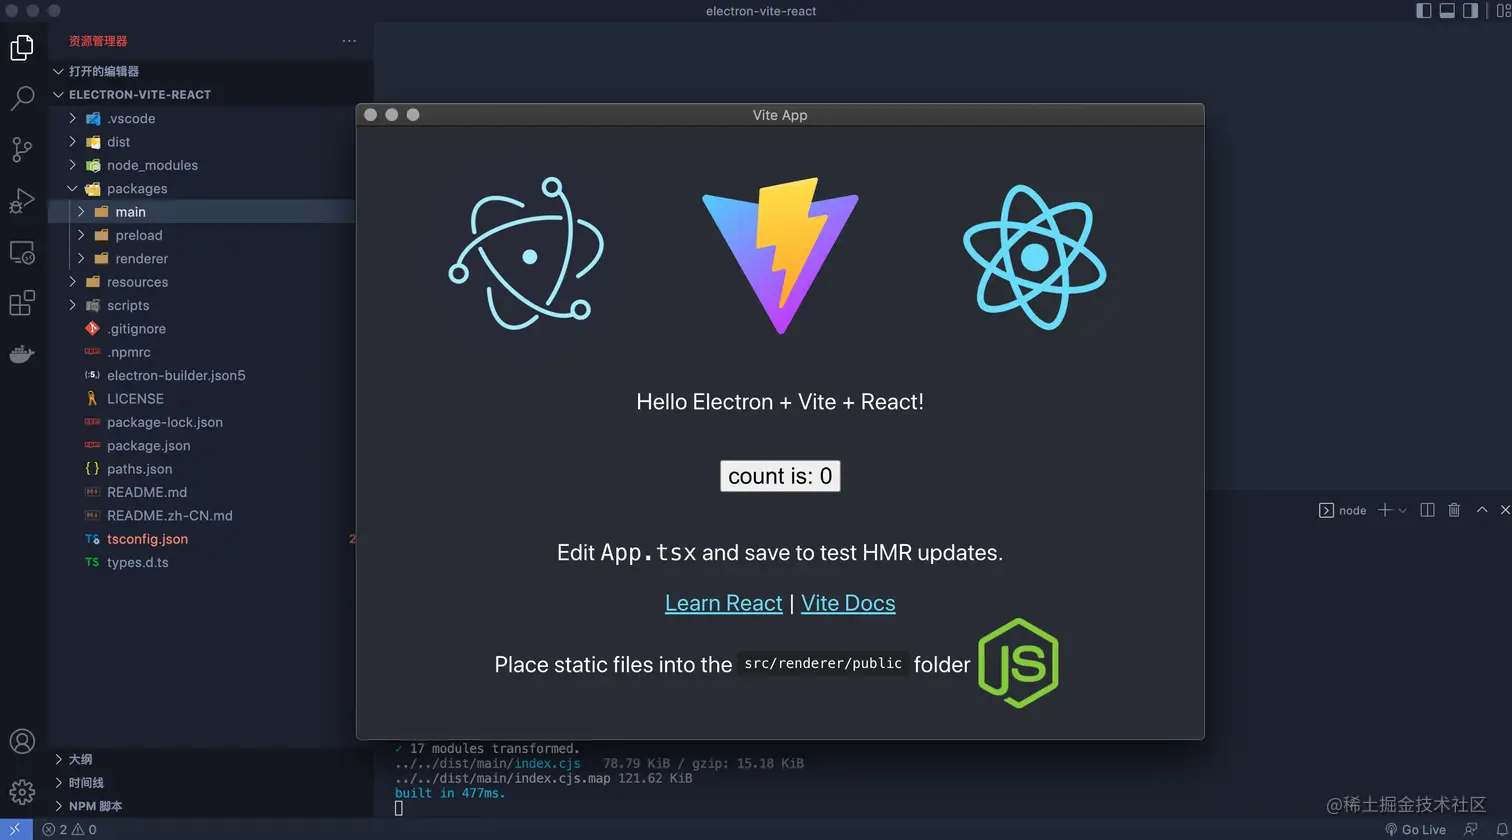Click the index.cjs path in terminal output
The image size is (1512, 840).
click(547, 763)
